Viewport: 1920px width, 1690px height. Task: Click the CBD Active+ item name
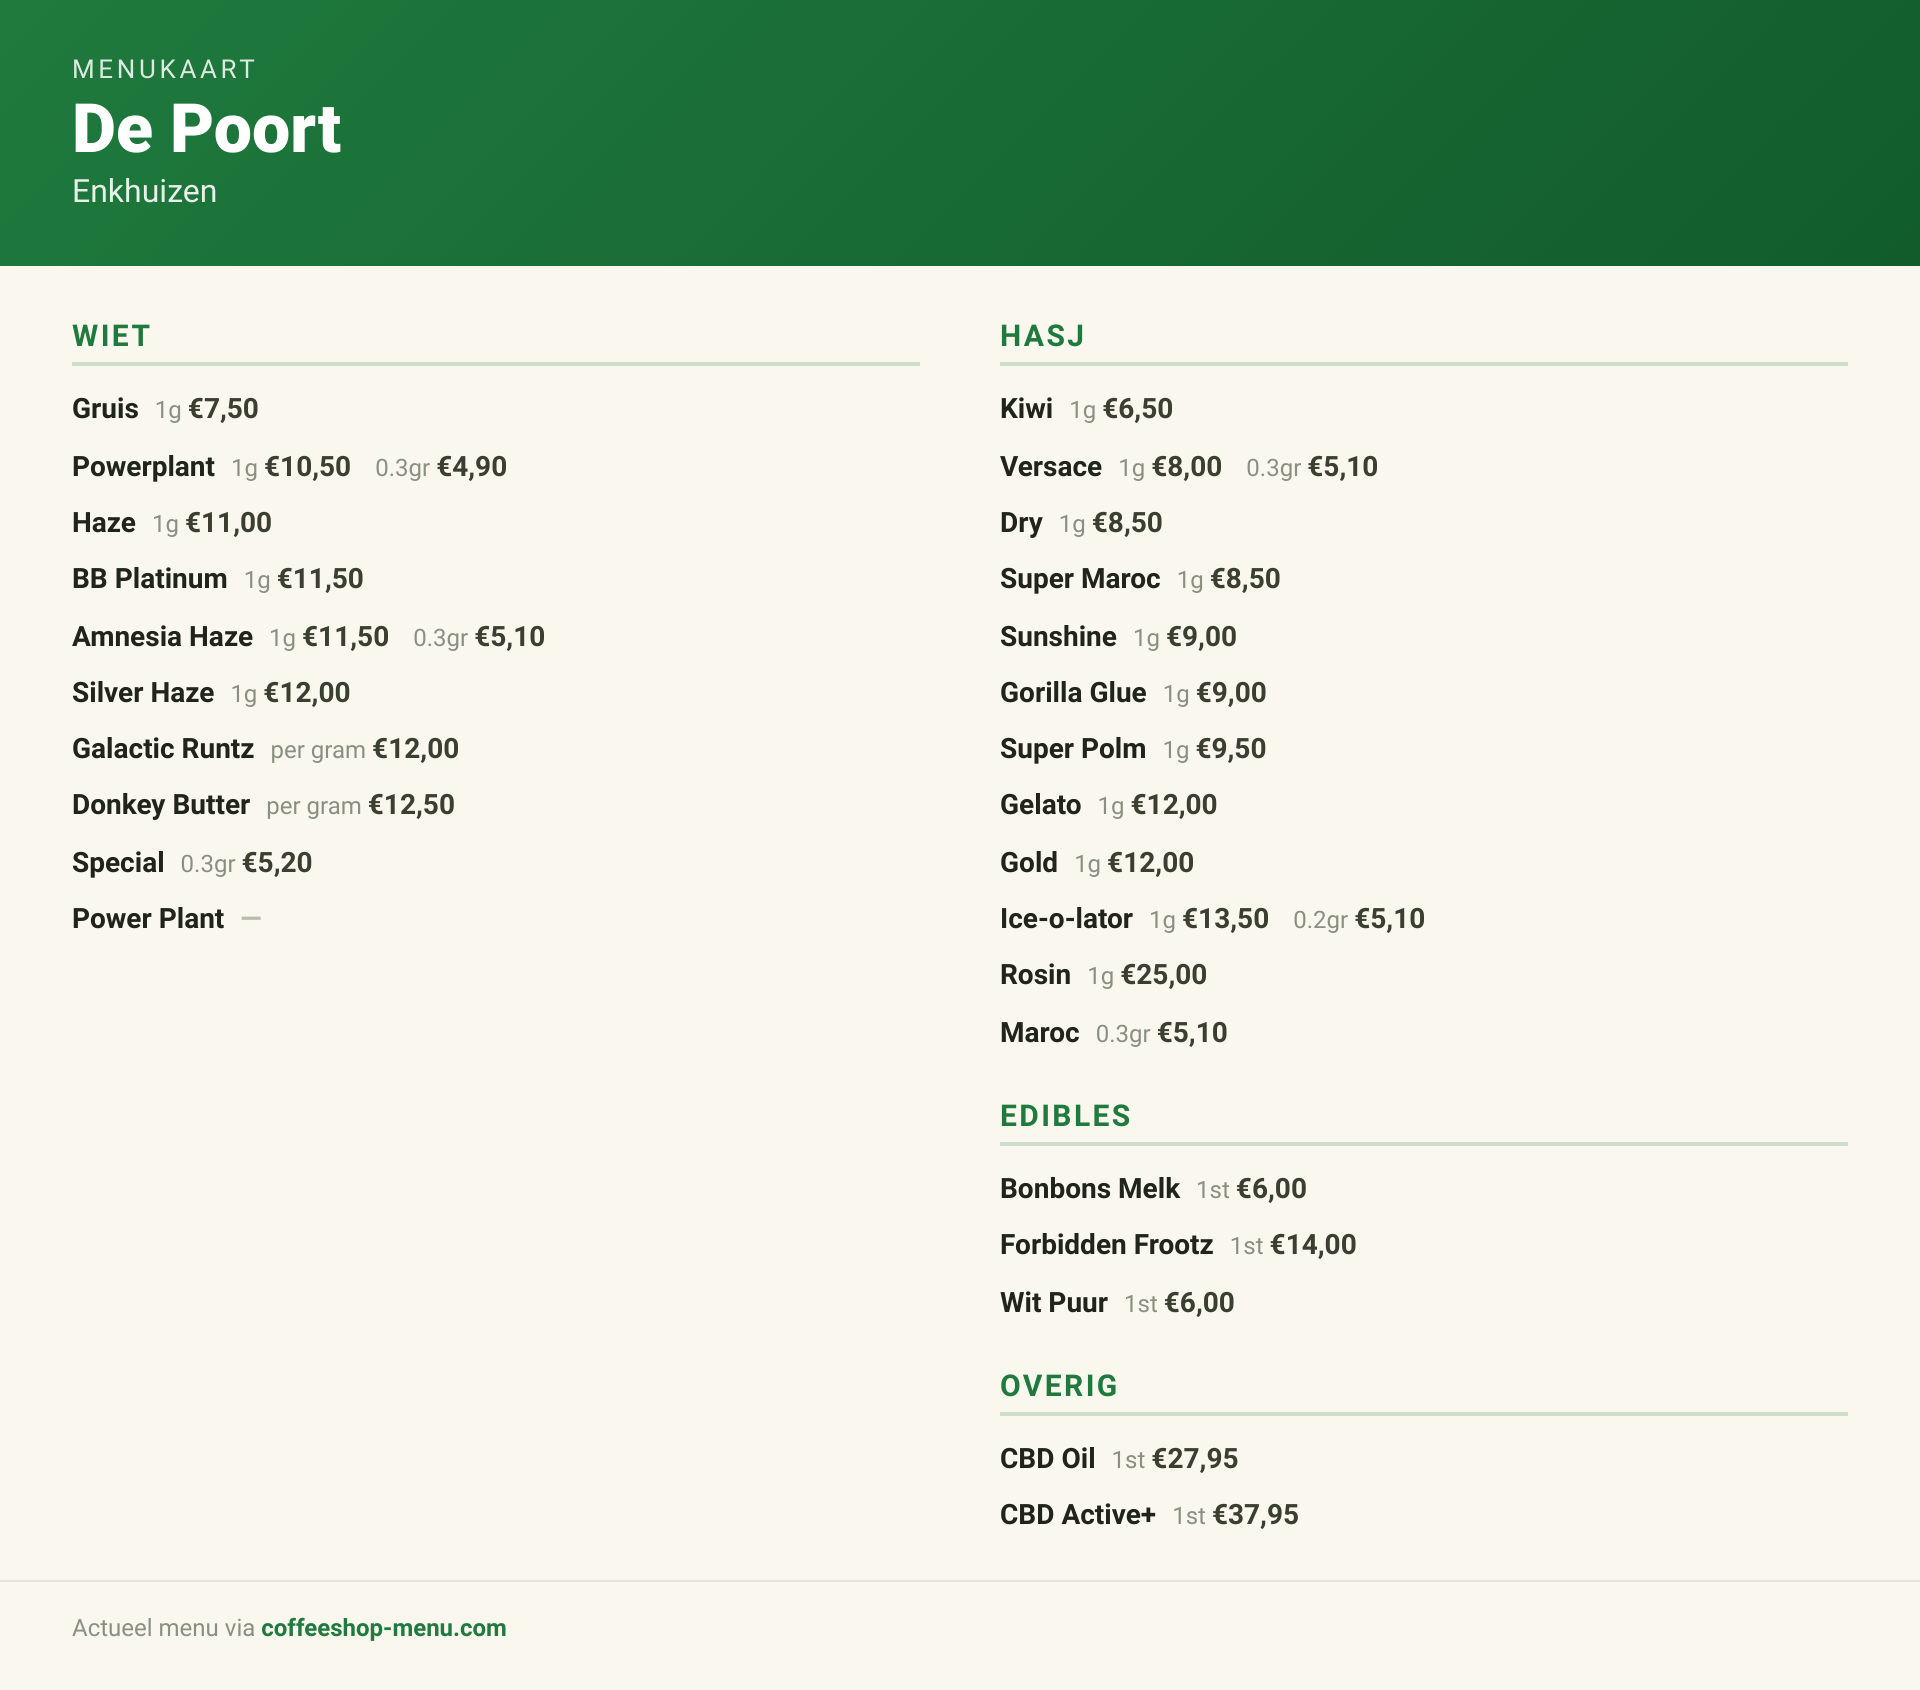click(x=1078, y=1515)
